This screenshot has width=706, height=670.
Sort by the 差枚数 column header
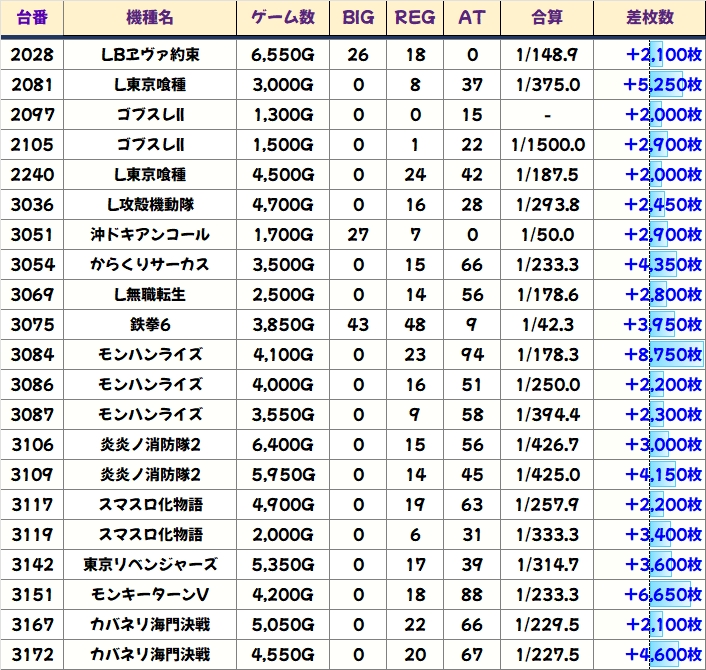coord(648,18)
